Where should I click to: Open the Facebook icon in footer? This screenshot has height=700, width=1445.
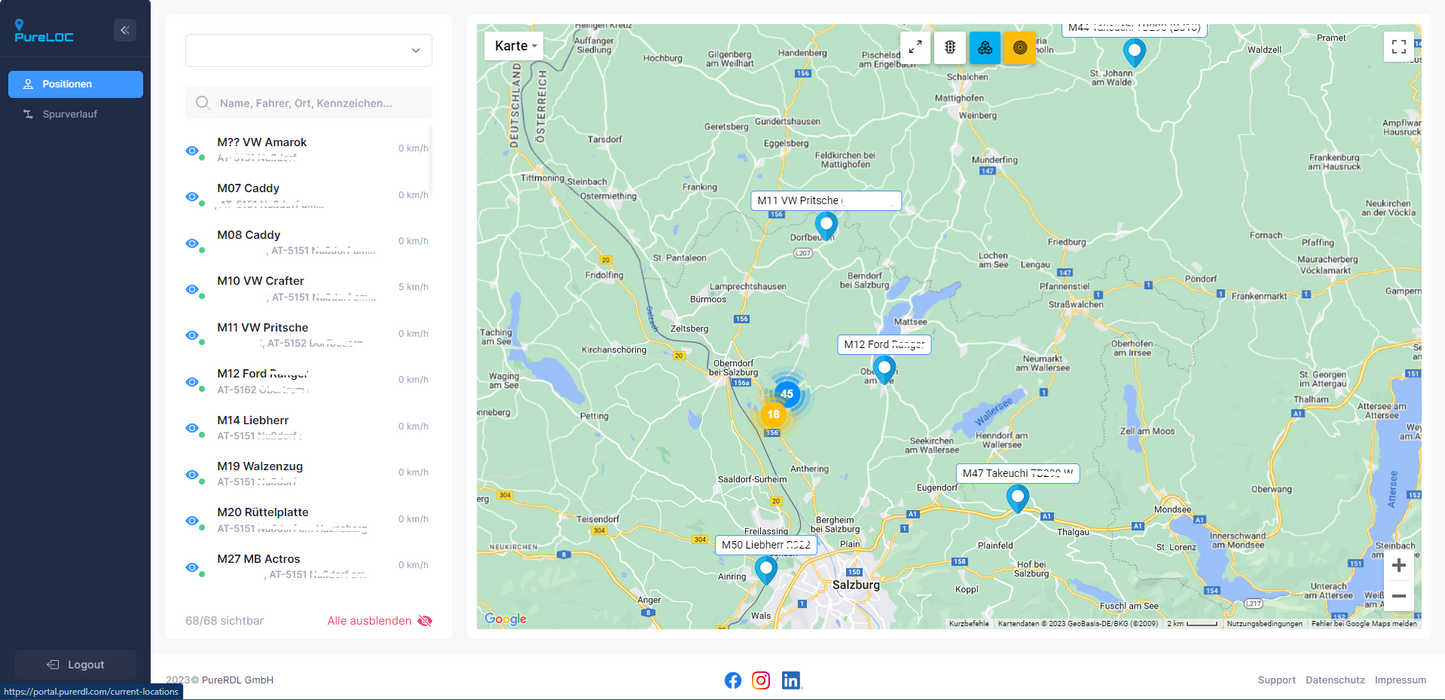tap(733, 680)
